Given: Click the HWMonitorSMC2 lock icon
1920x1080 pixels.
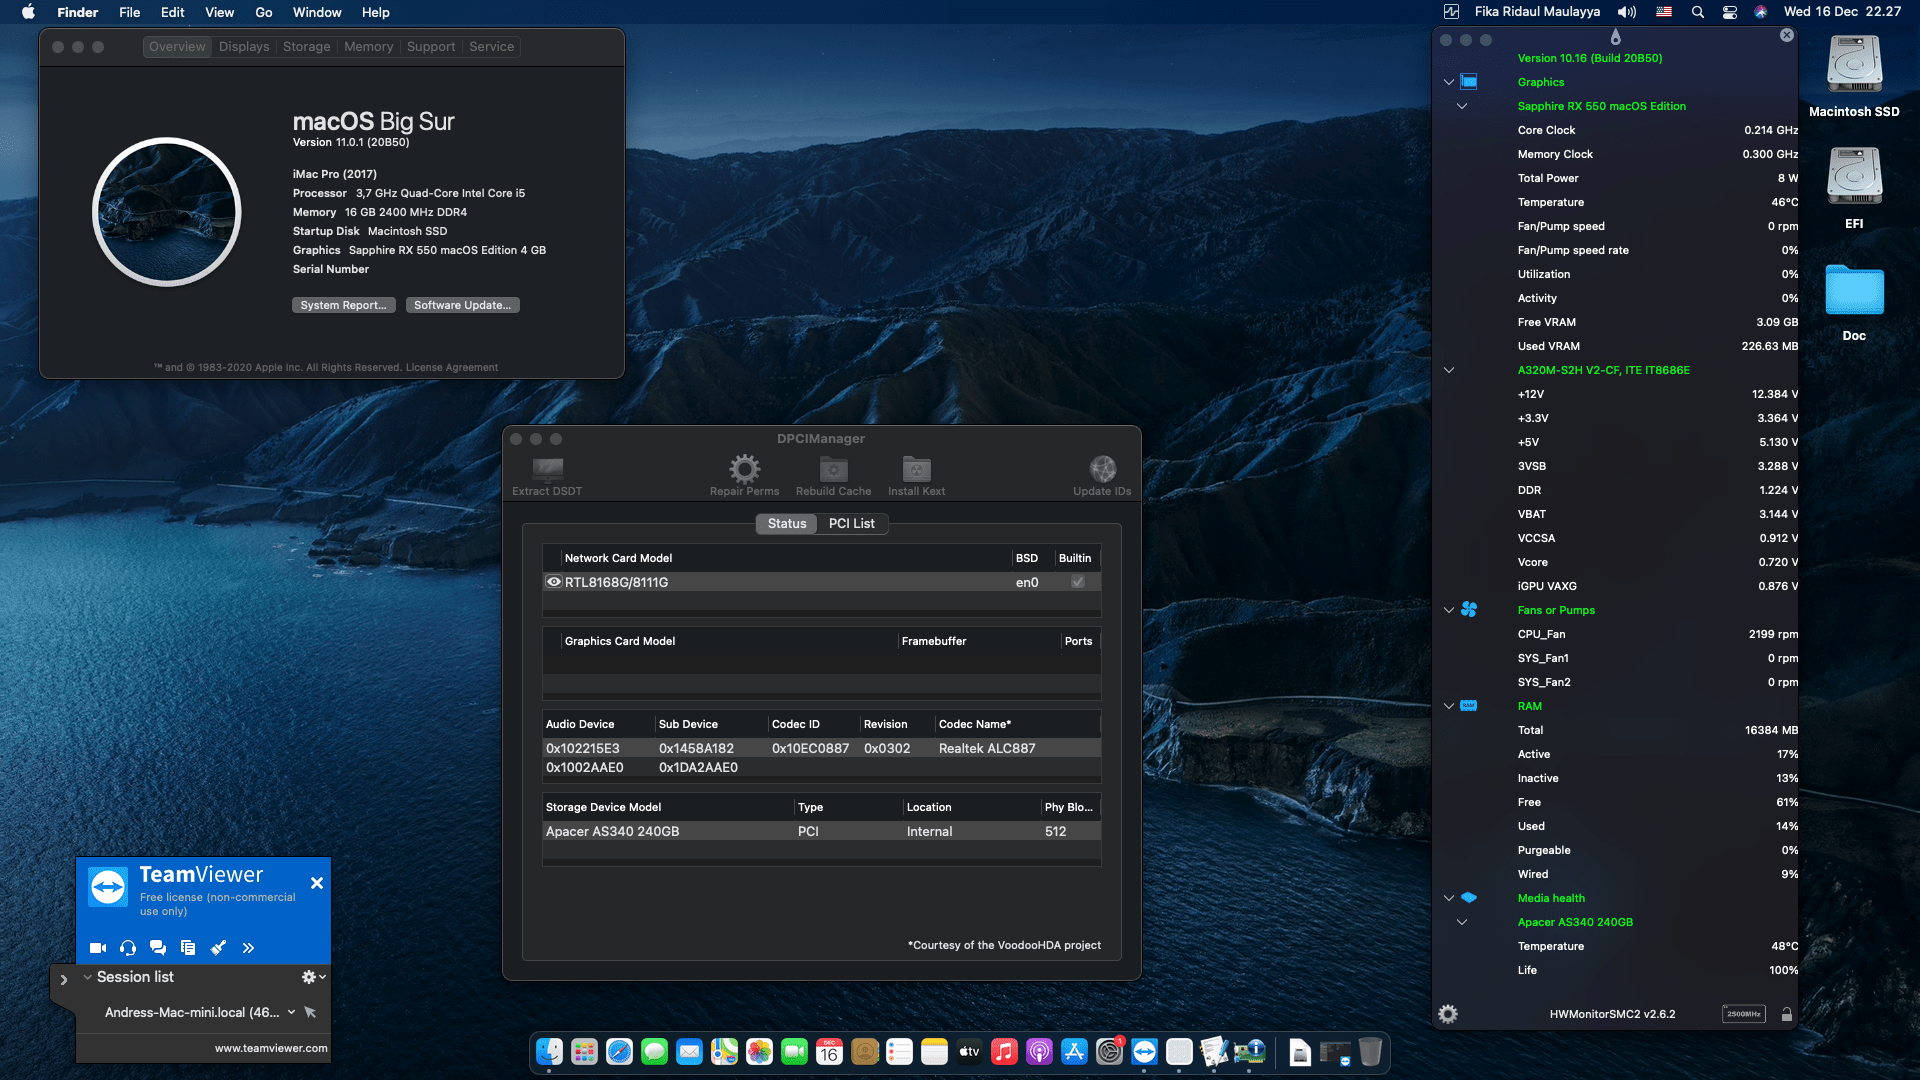Looking at the screenshot, I should (x=1787, y=1013).
